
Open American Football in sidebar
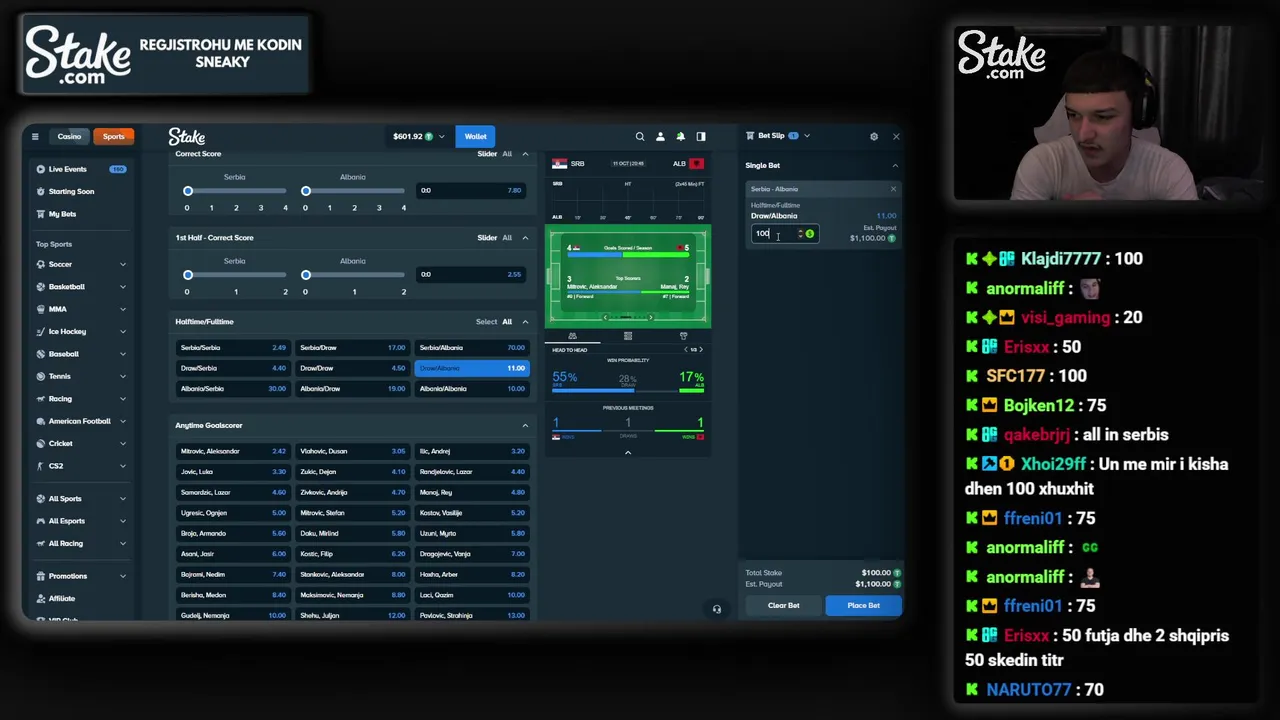pyautogui.click(x=81, y=421)
